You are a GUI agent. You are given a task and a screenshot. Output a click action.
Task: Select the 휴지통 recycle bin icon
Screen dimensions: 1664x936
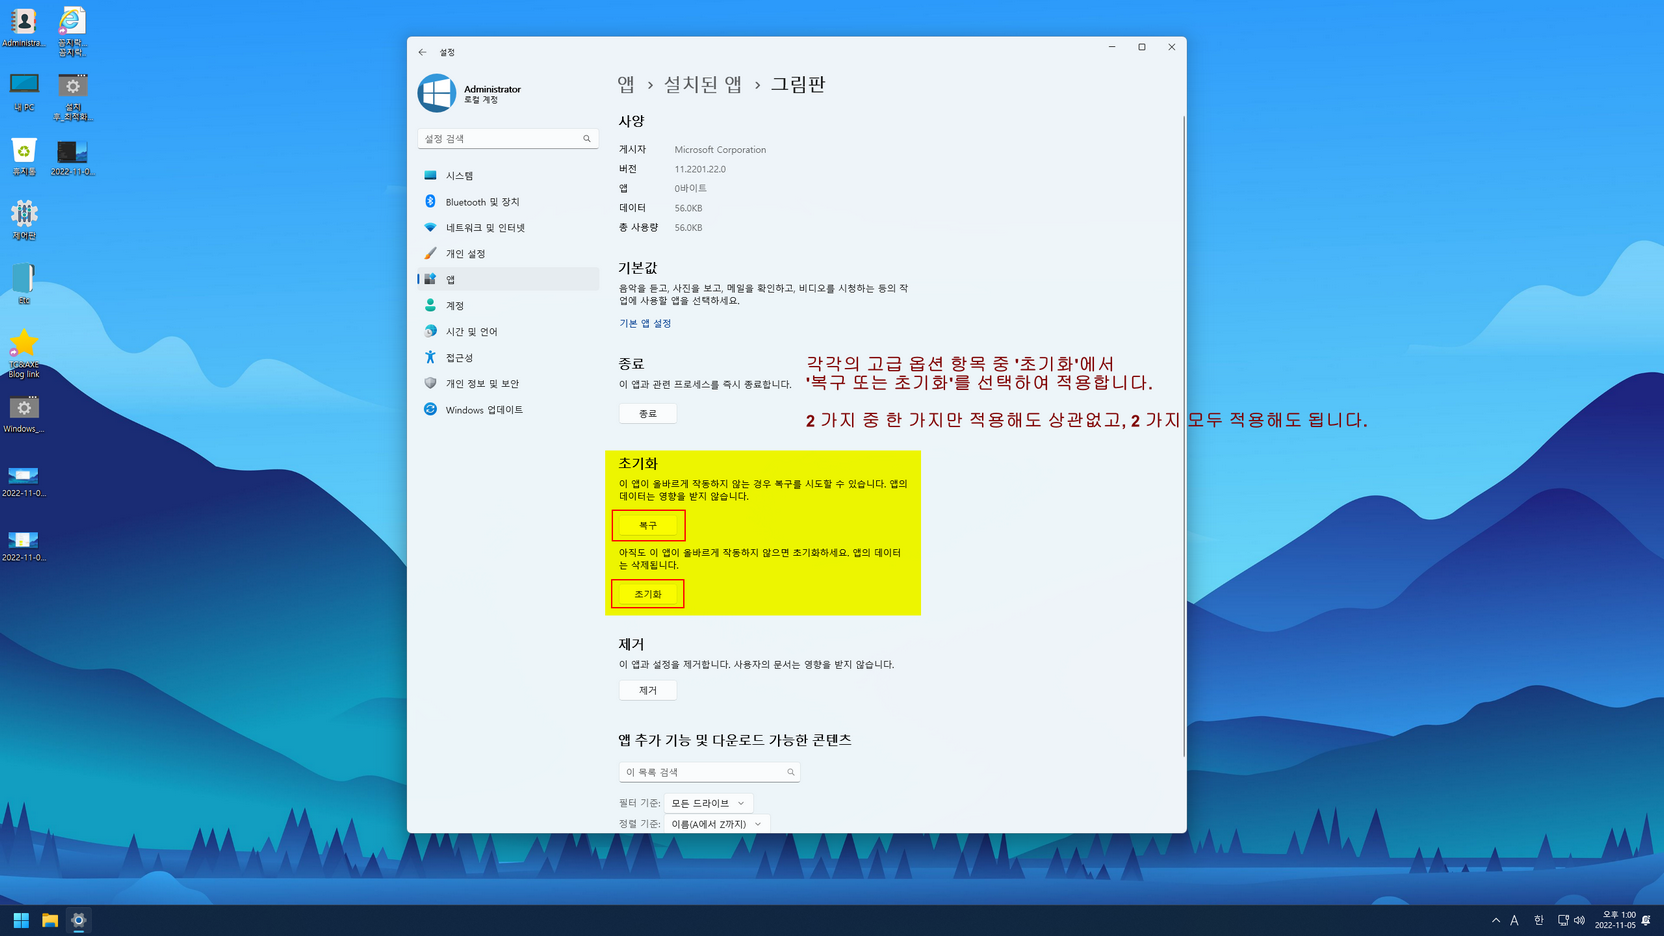(24, 157)
